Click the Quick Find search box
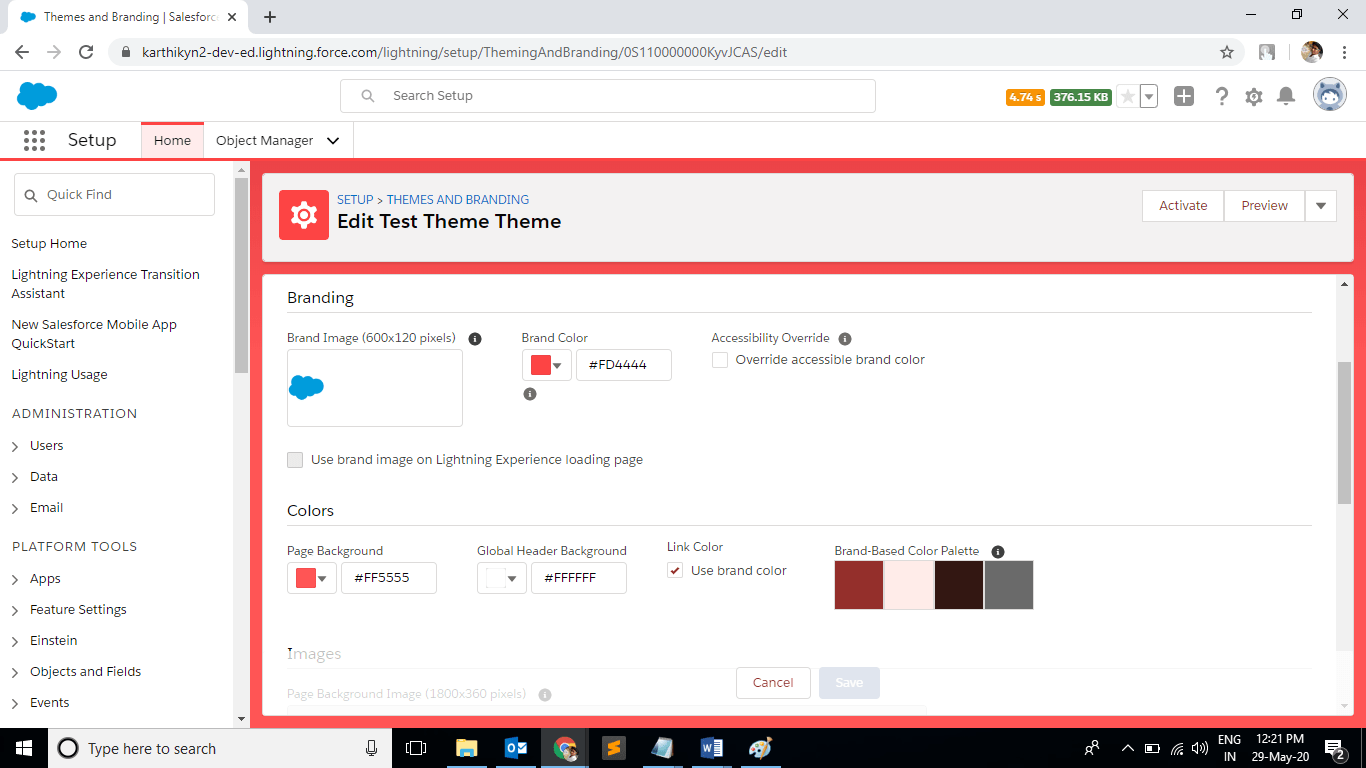Viewport: 1366px width, 768px height. click(114, 194)
